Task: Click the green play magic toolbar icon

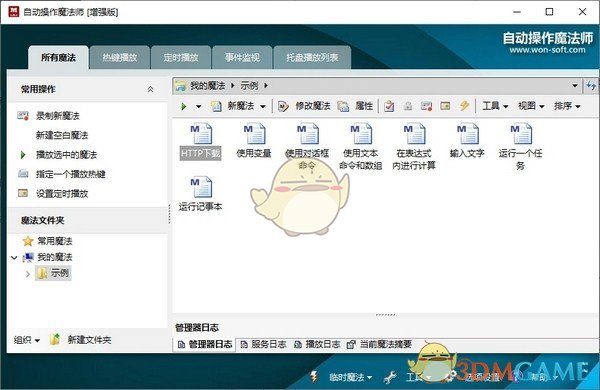Action: [x=184, y=106]
